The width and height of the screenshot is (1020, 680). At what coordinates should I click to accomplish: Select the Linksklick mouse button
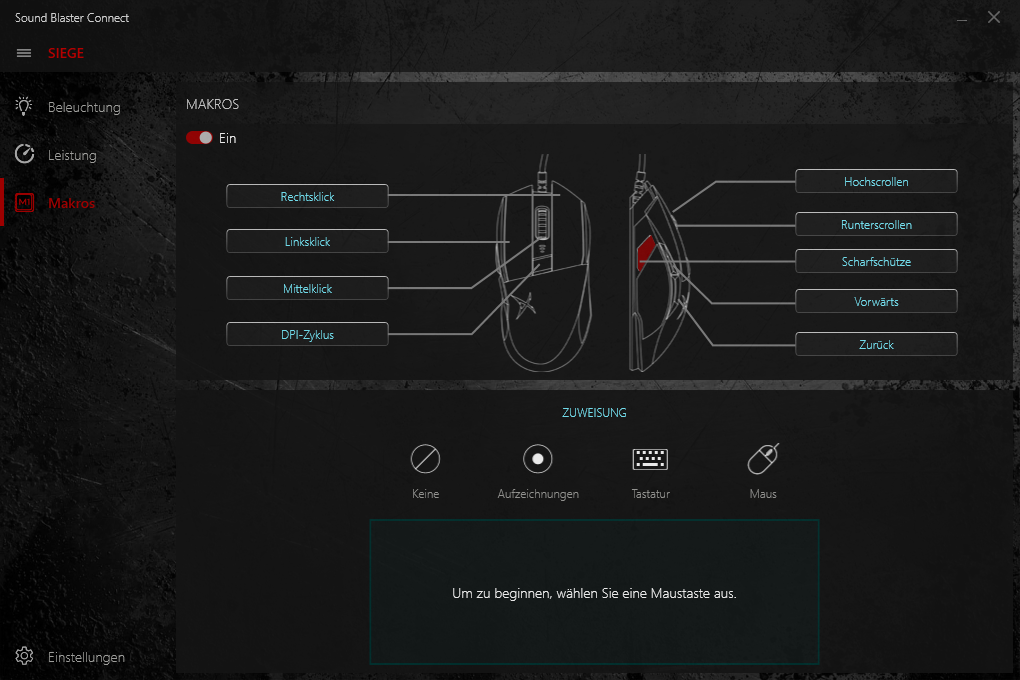pos(307,242)
